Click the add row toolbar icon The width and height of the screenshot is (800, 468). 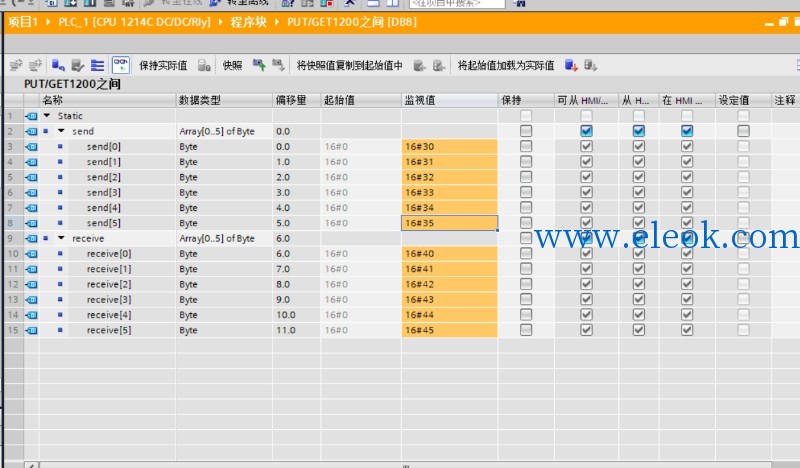pos(35,65)
